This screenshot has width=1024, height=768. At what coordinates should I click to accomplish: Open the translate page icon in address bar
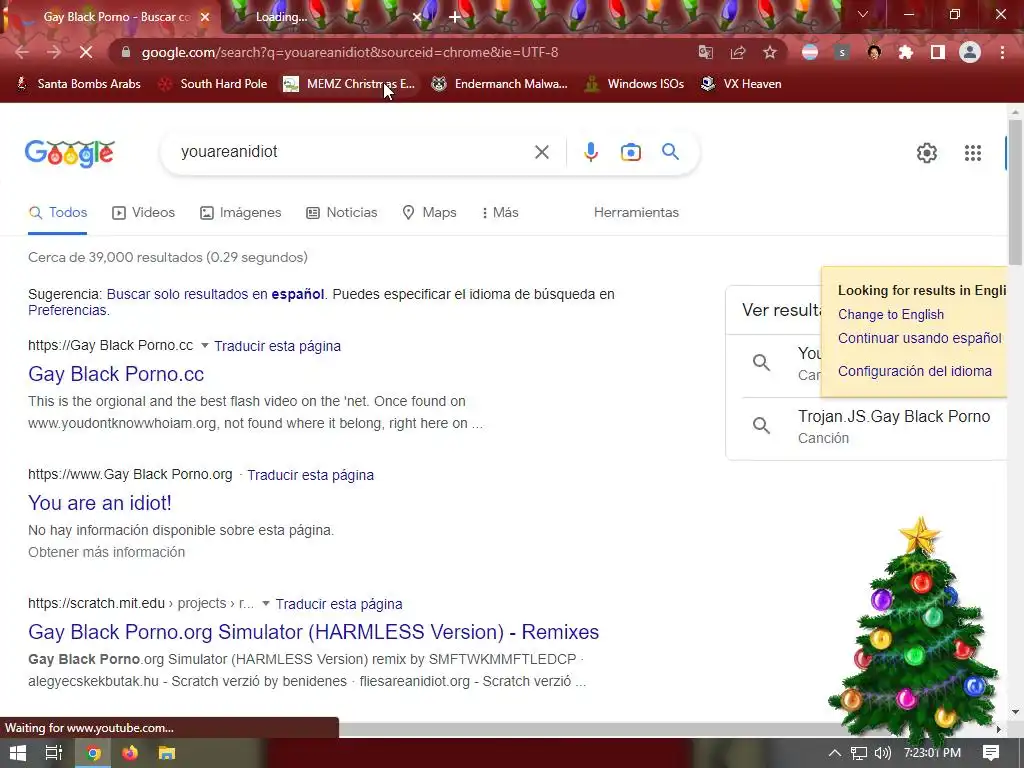point(705,52)
